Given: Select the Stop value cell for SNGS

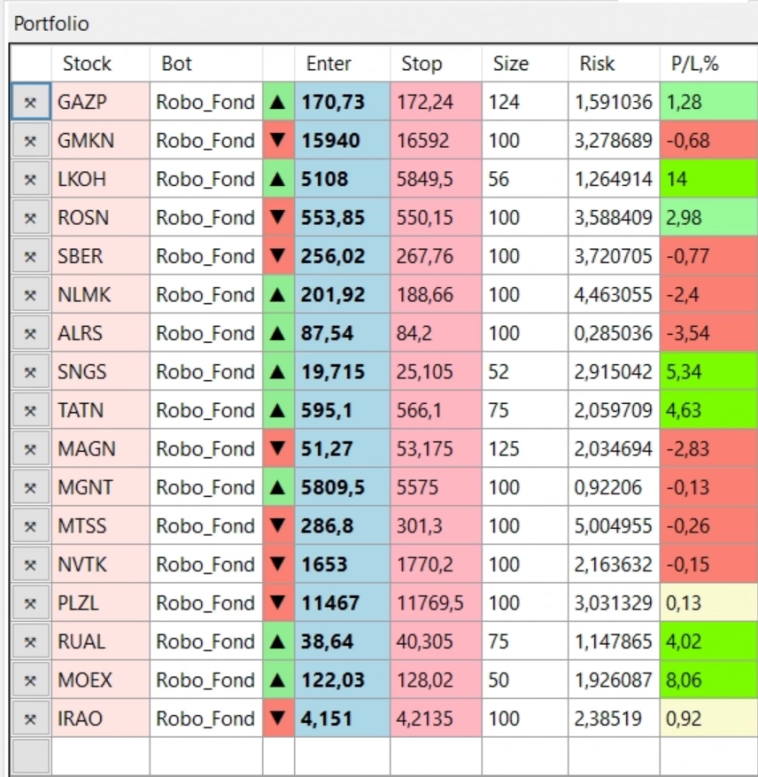Looking at the screenshot, I should click(x=435, y=372).
